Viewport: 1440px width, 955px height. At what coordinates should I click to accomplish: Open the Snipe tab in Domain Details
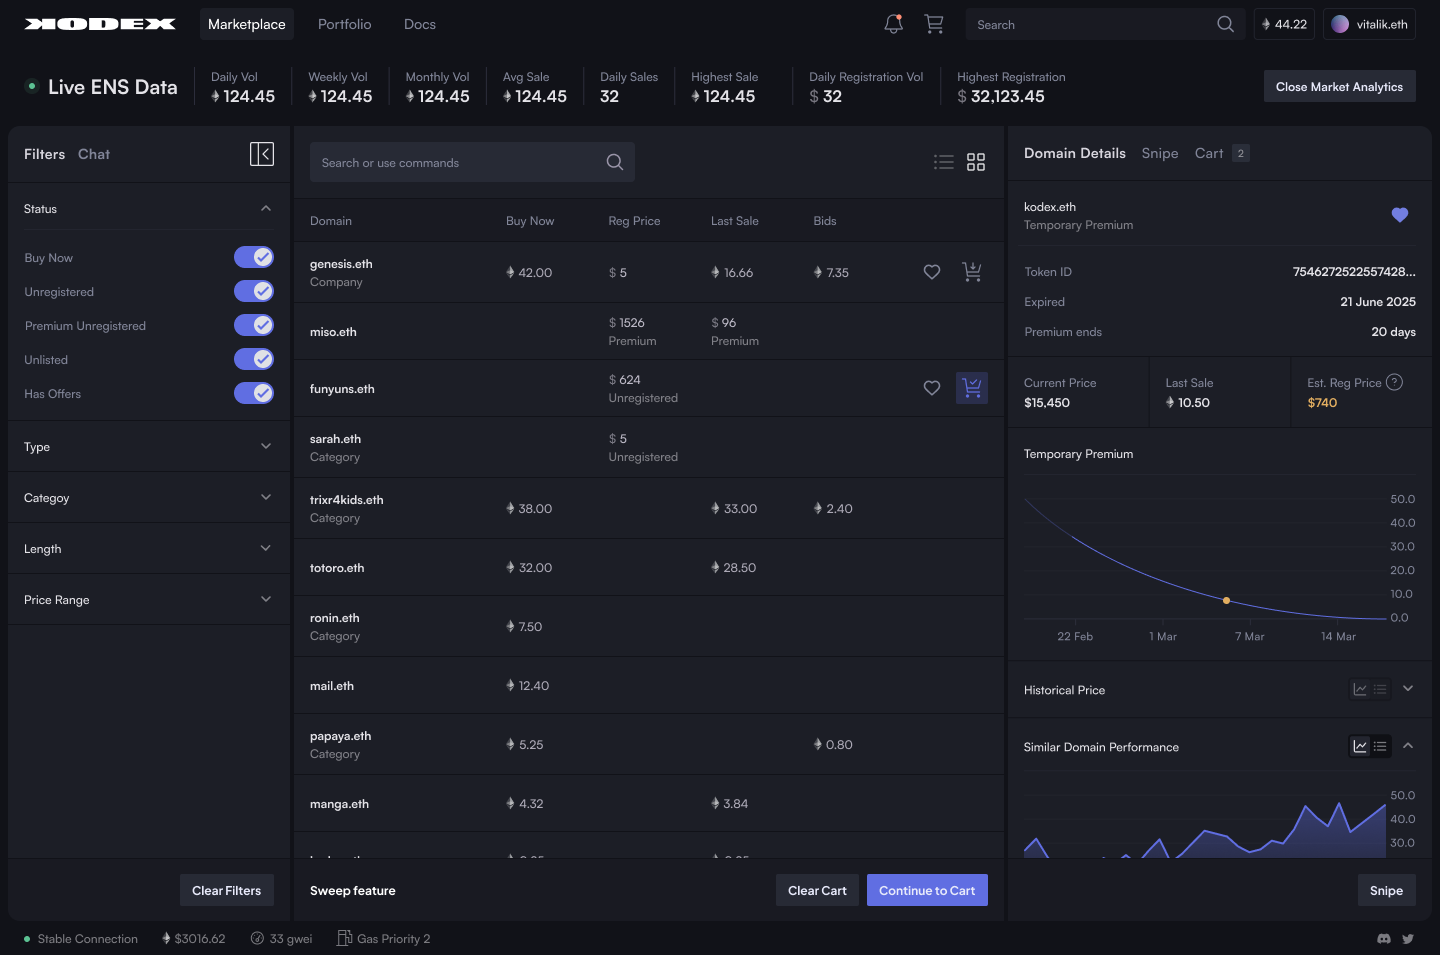1159,153
